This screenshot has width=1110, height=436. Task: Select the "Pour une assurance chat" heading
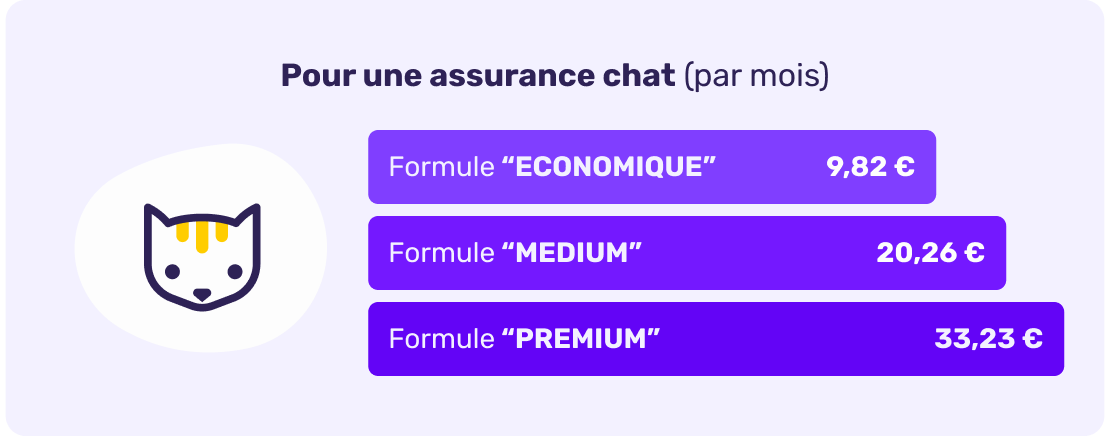tap(478, 76)
